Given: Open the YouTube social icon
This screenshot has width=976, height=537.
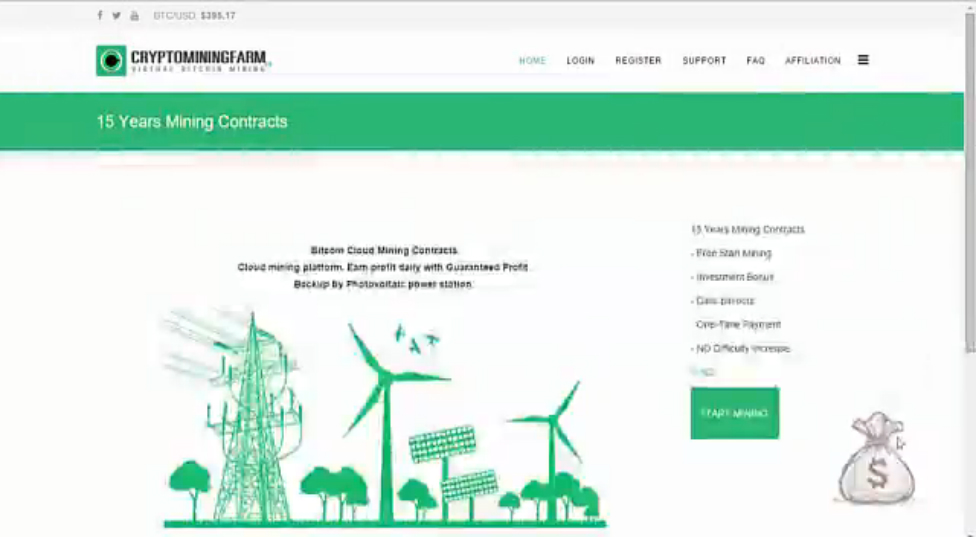Looking at the screenshot, I should 134,16.
